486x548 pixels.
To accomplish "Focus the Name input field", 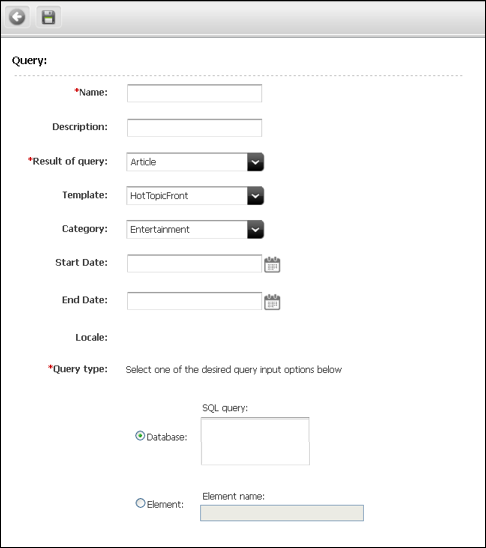I will [x=194, y=93].
